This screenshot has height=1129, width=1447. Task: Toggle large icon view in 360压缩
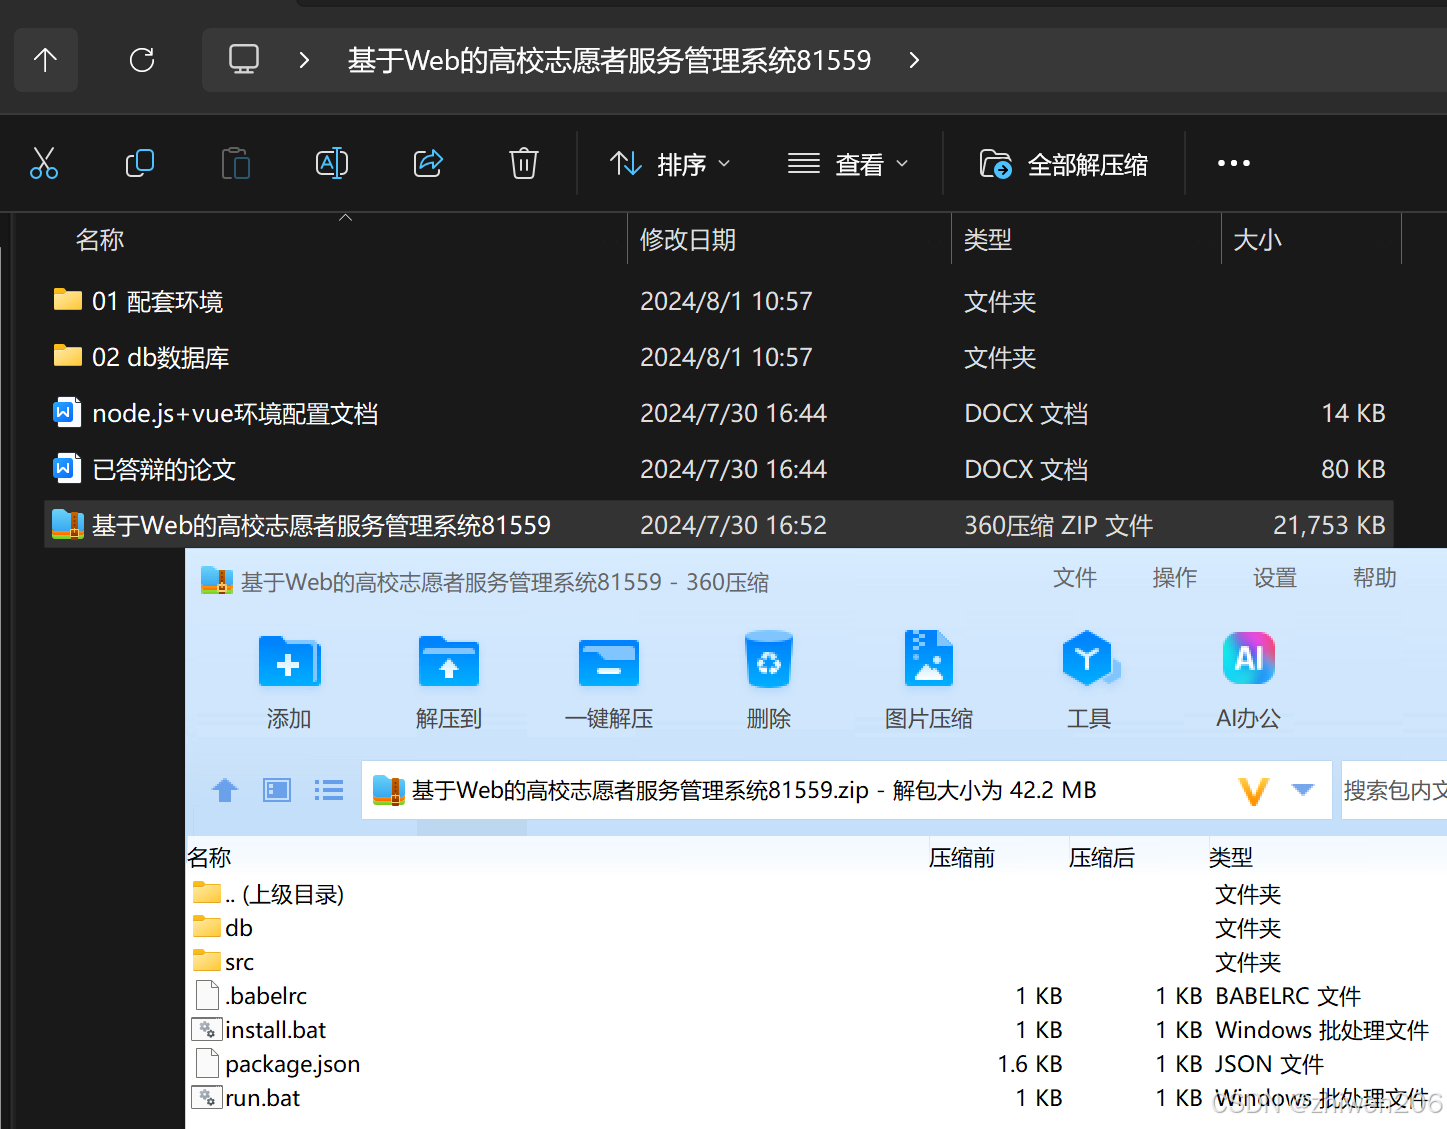(x=276, y=790)
